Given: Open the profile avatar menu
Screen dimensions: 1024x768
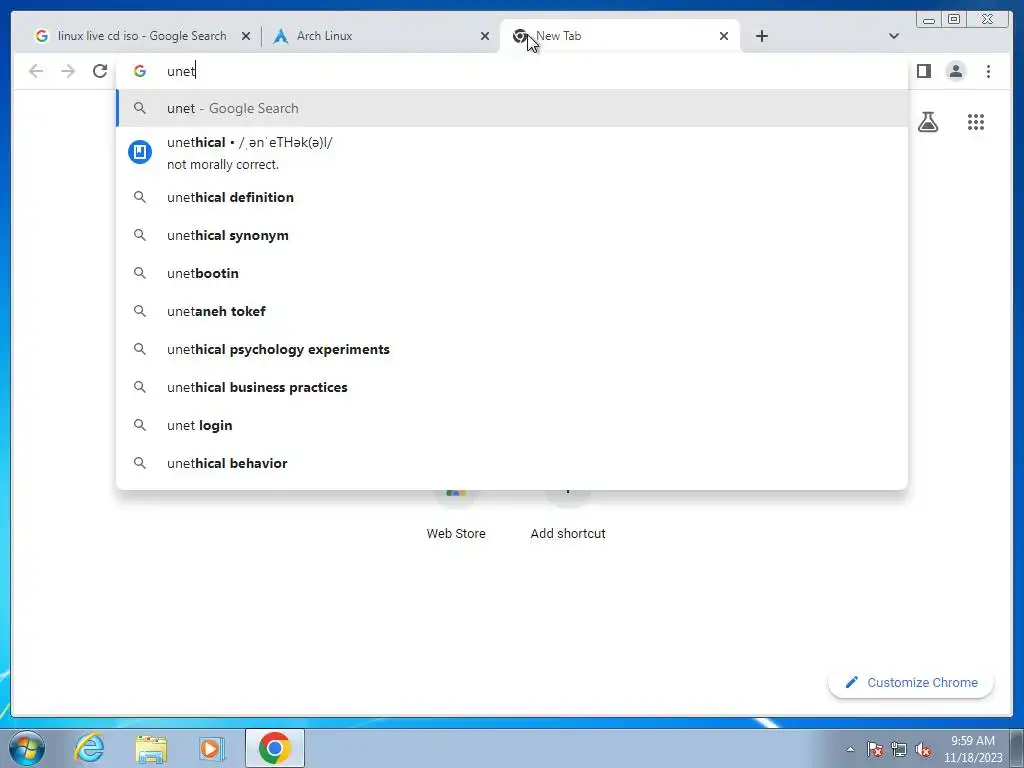Looking at the screenshot, I should click(955, 71).
